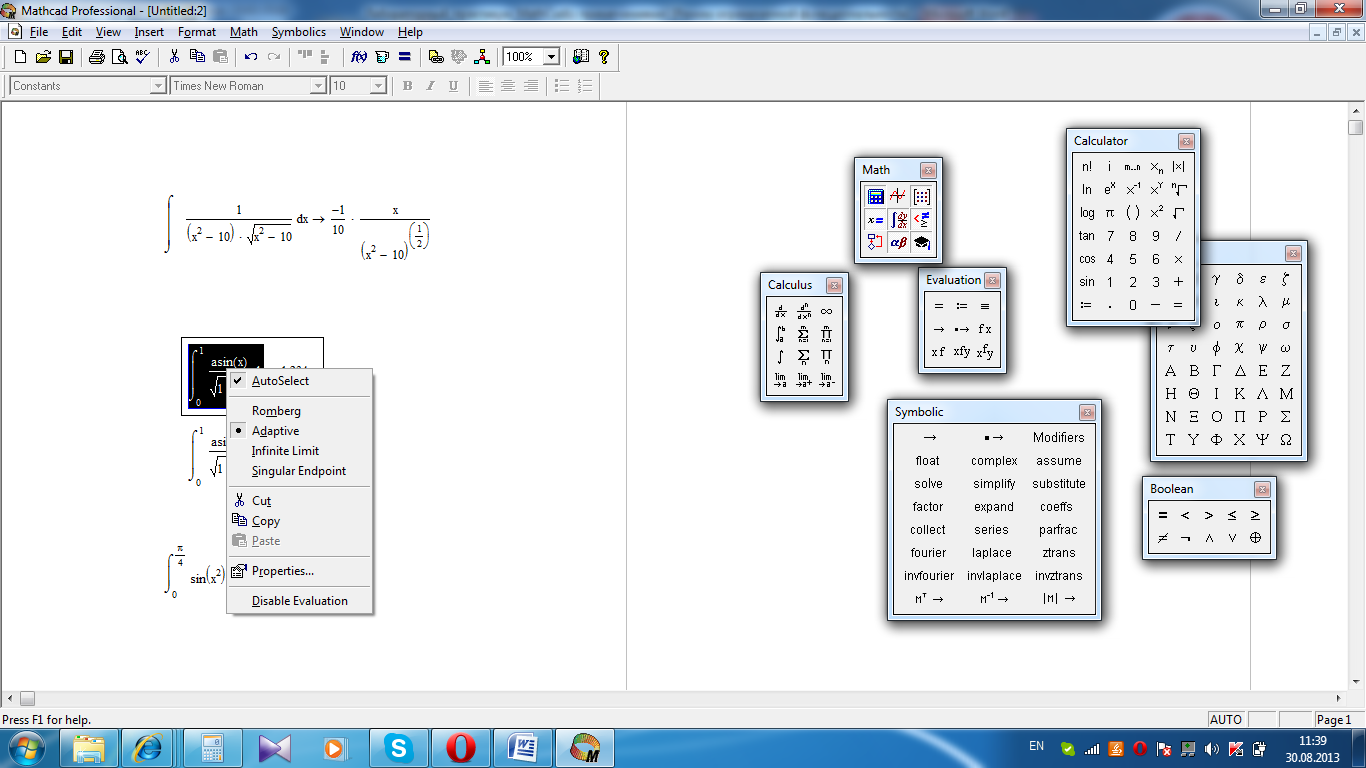1366x768 pixels.
Task: Open the zoom 100% dropdown
Action: [551, 57]
